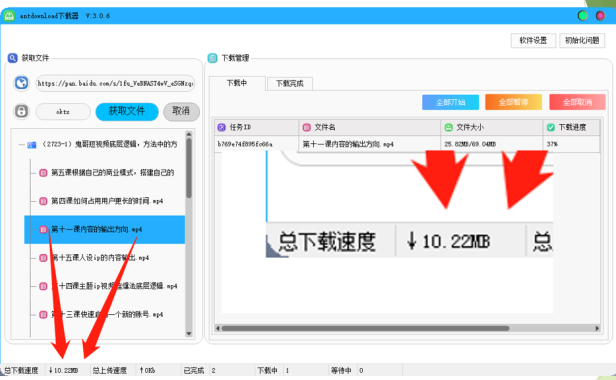Select 第十三课快速 tree item
The image size is (616, 380).
click(x=107, y=314)
